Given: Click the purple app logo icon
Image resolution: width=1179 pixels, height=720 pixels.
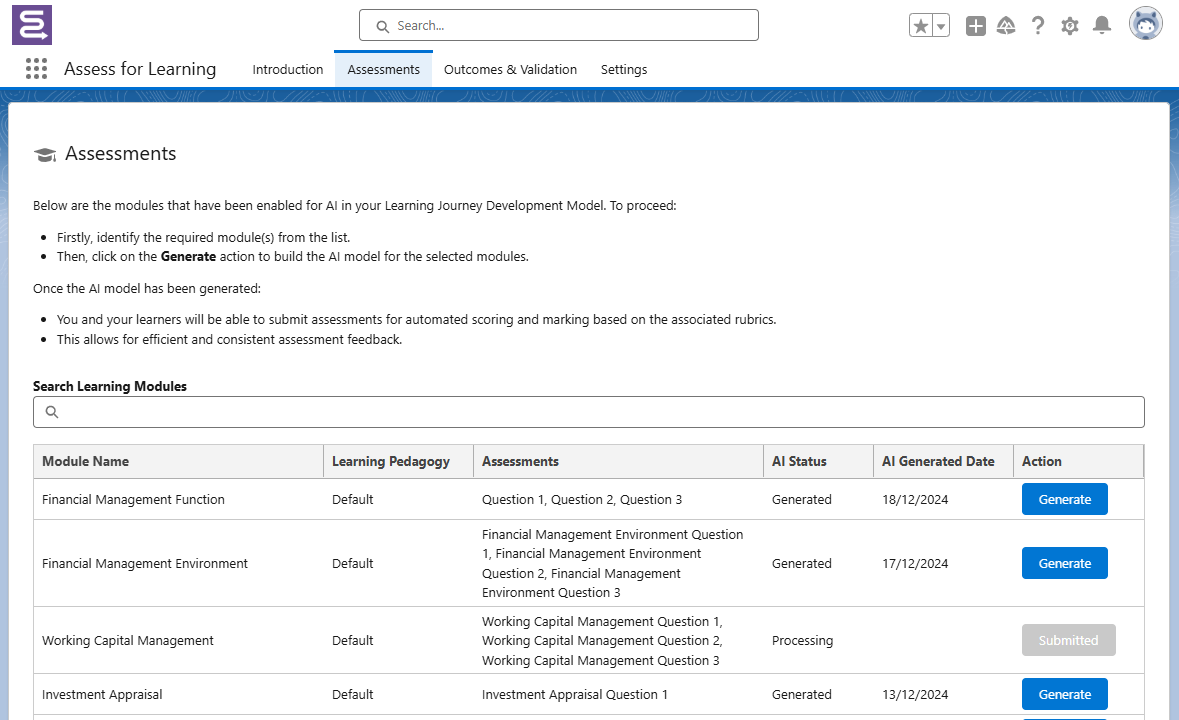Looking at the screenshot, I should (32, 25).
